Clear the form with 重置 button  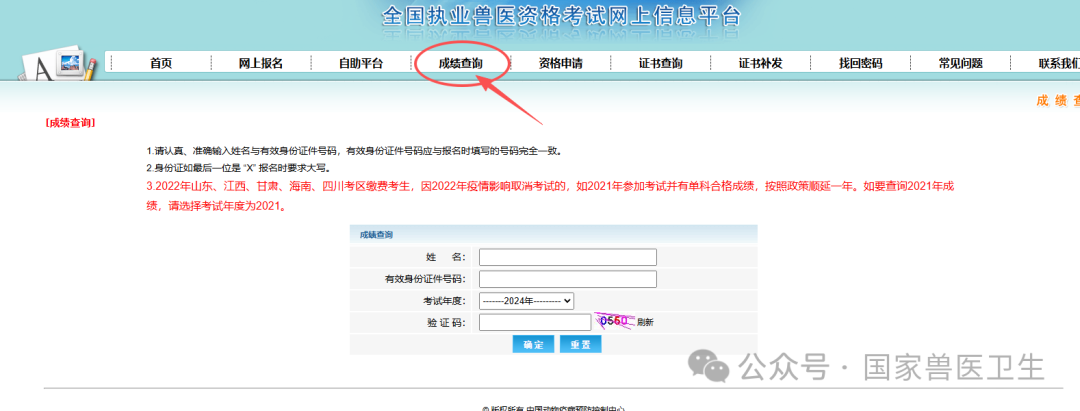click(581, 344)
